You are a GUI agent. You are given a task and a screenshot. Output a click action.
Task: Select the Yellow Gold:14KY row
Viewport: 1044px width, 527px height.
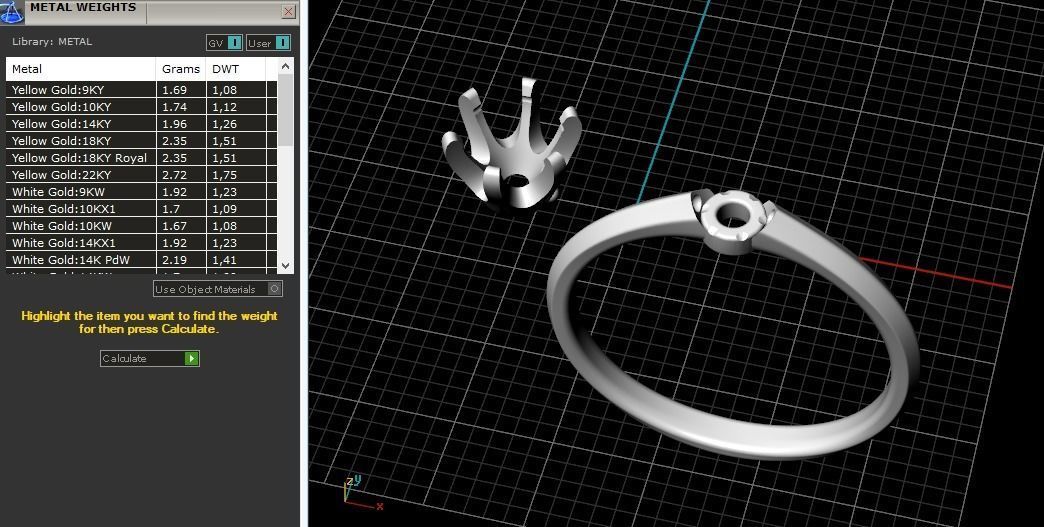[x=141, y=124]
